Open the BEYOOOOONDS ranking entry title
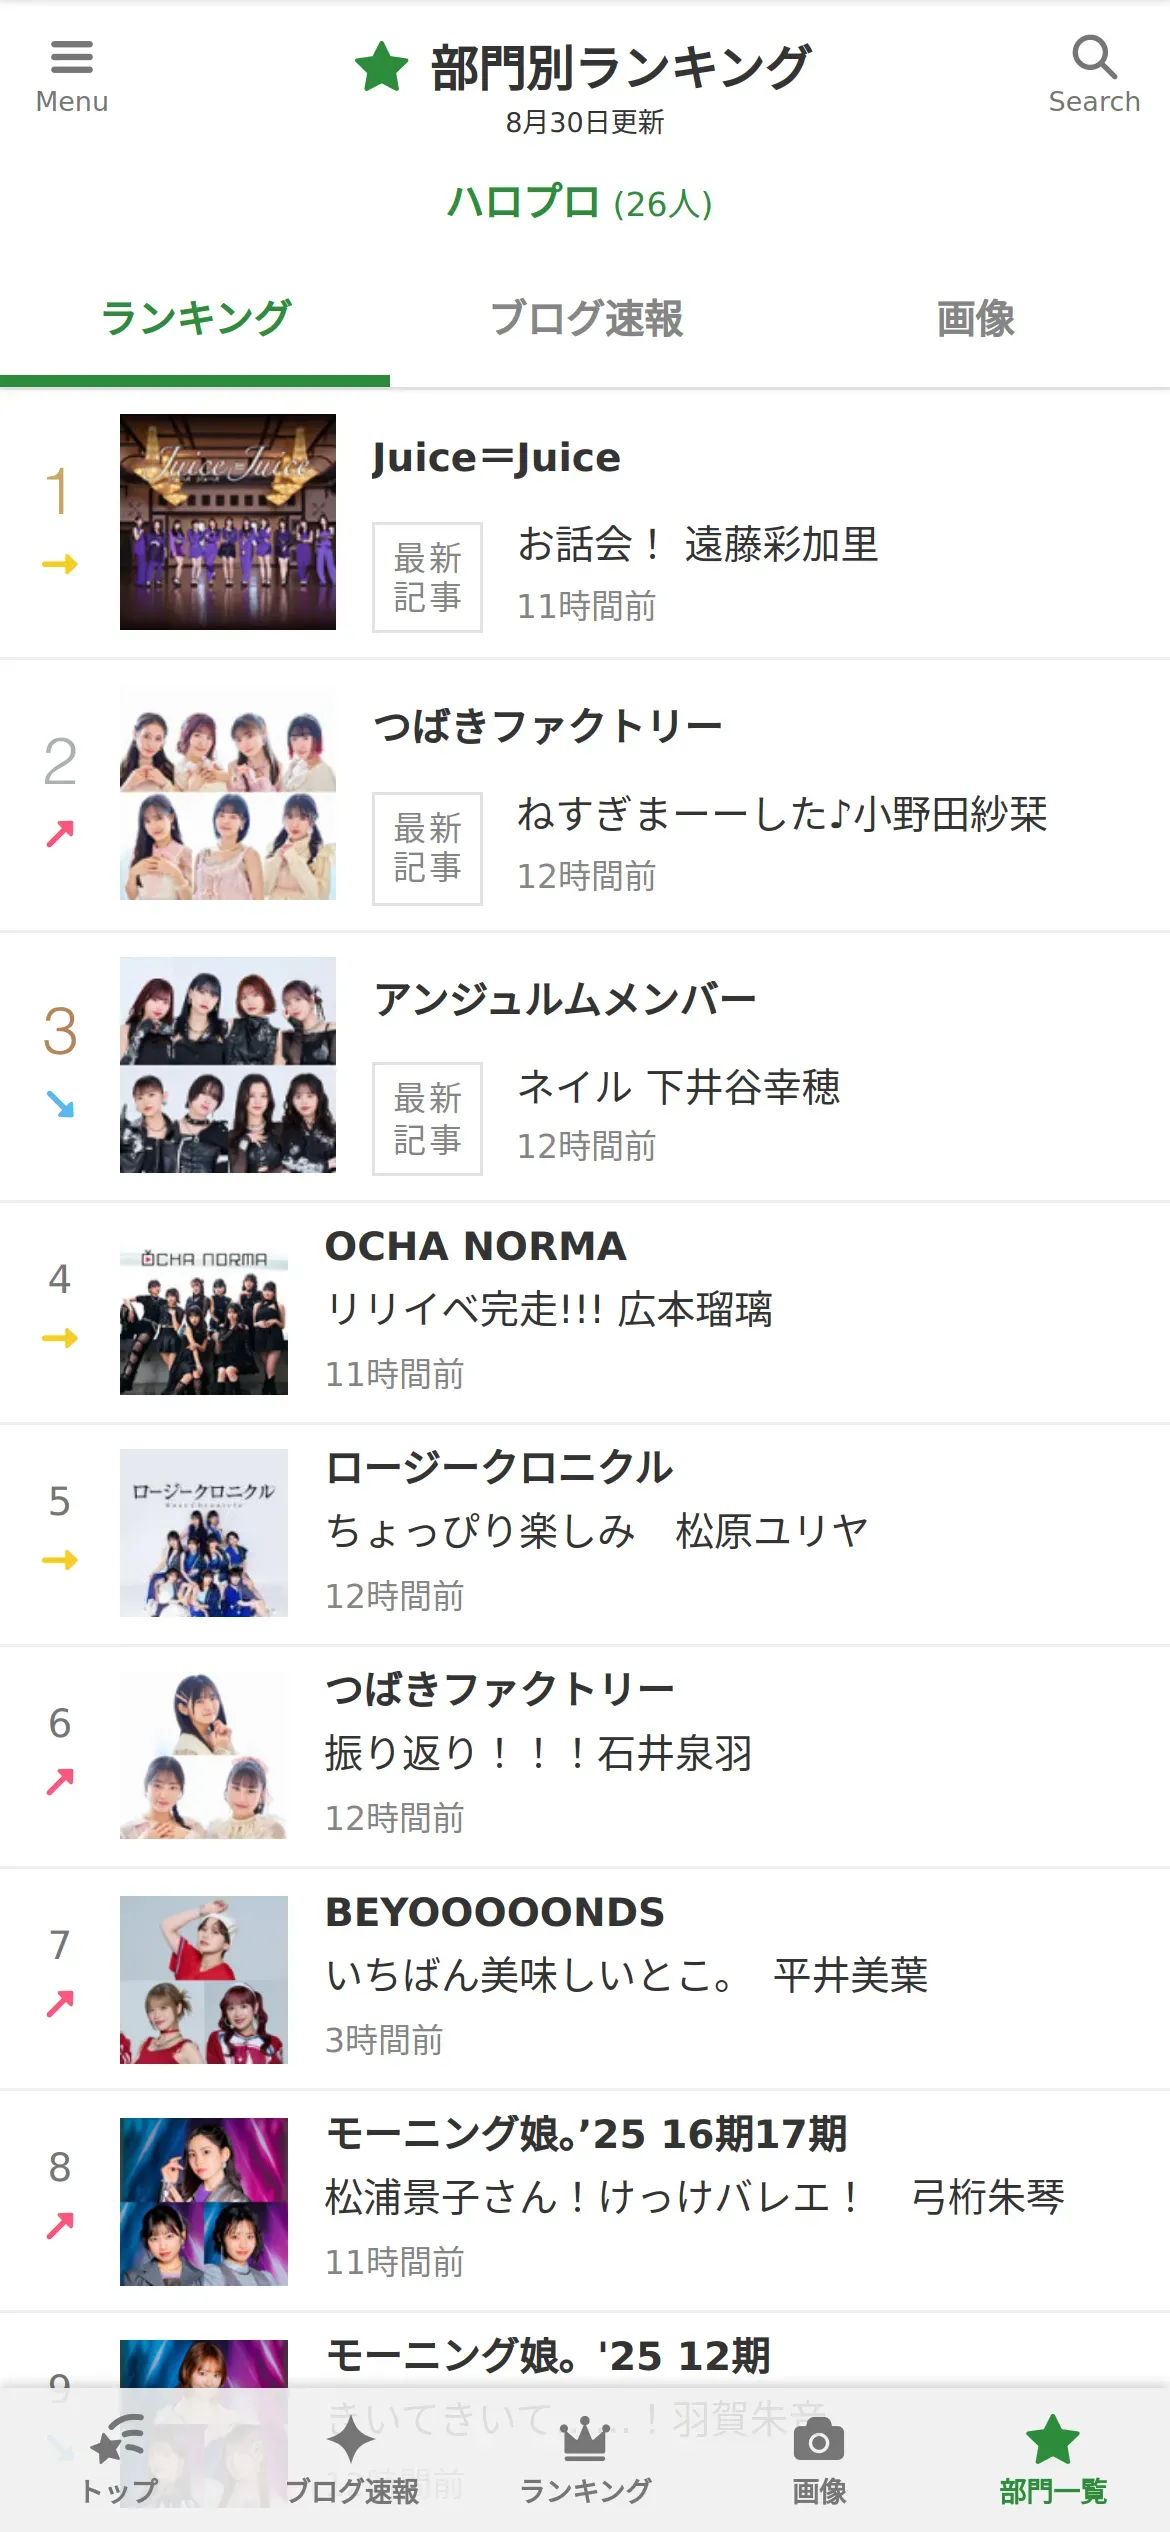The height and width of the screenshot is (2532, 1170). coord(495,1912)
